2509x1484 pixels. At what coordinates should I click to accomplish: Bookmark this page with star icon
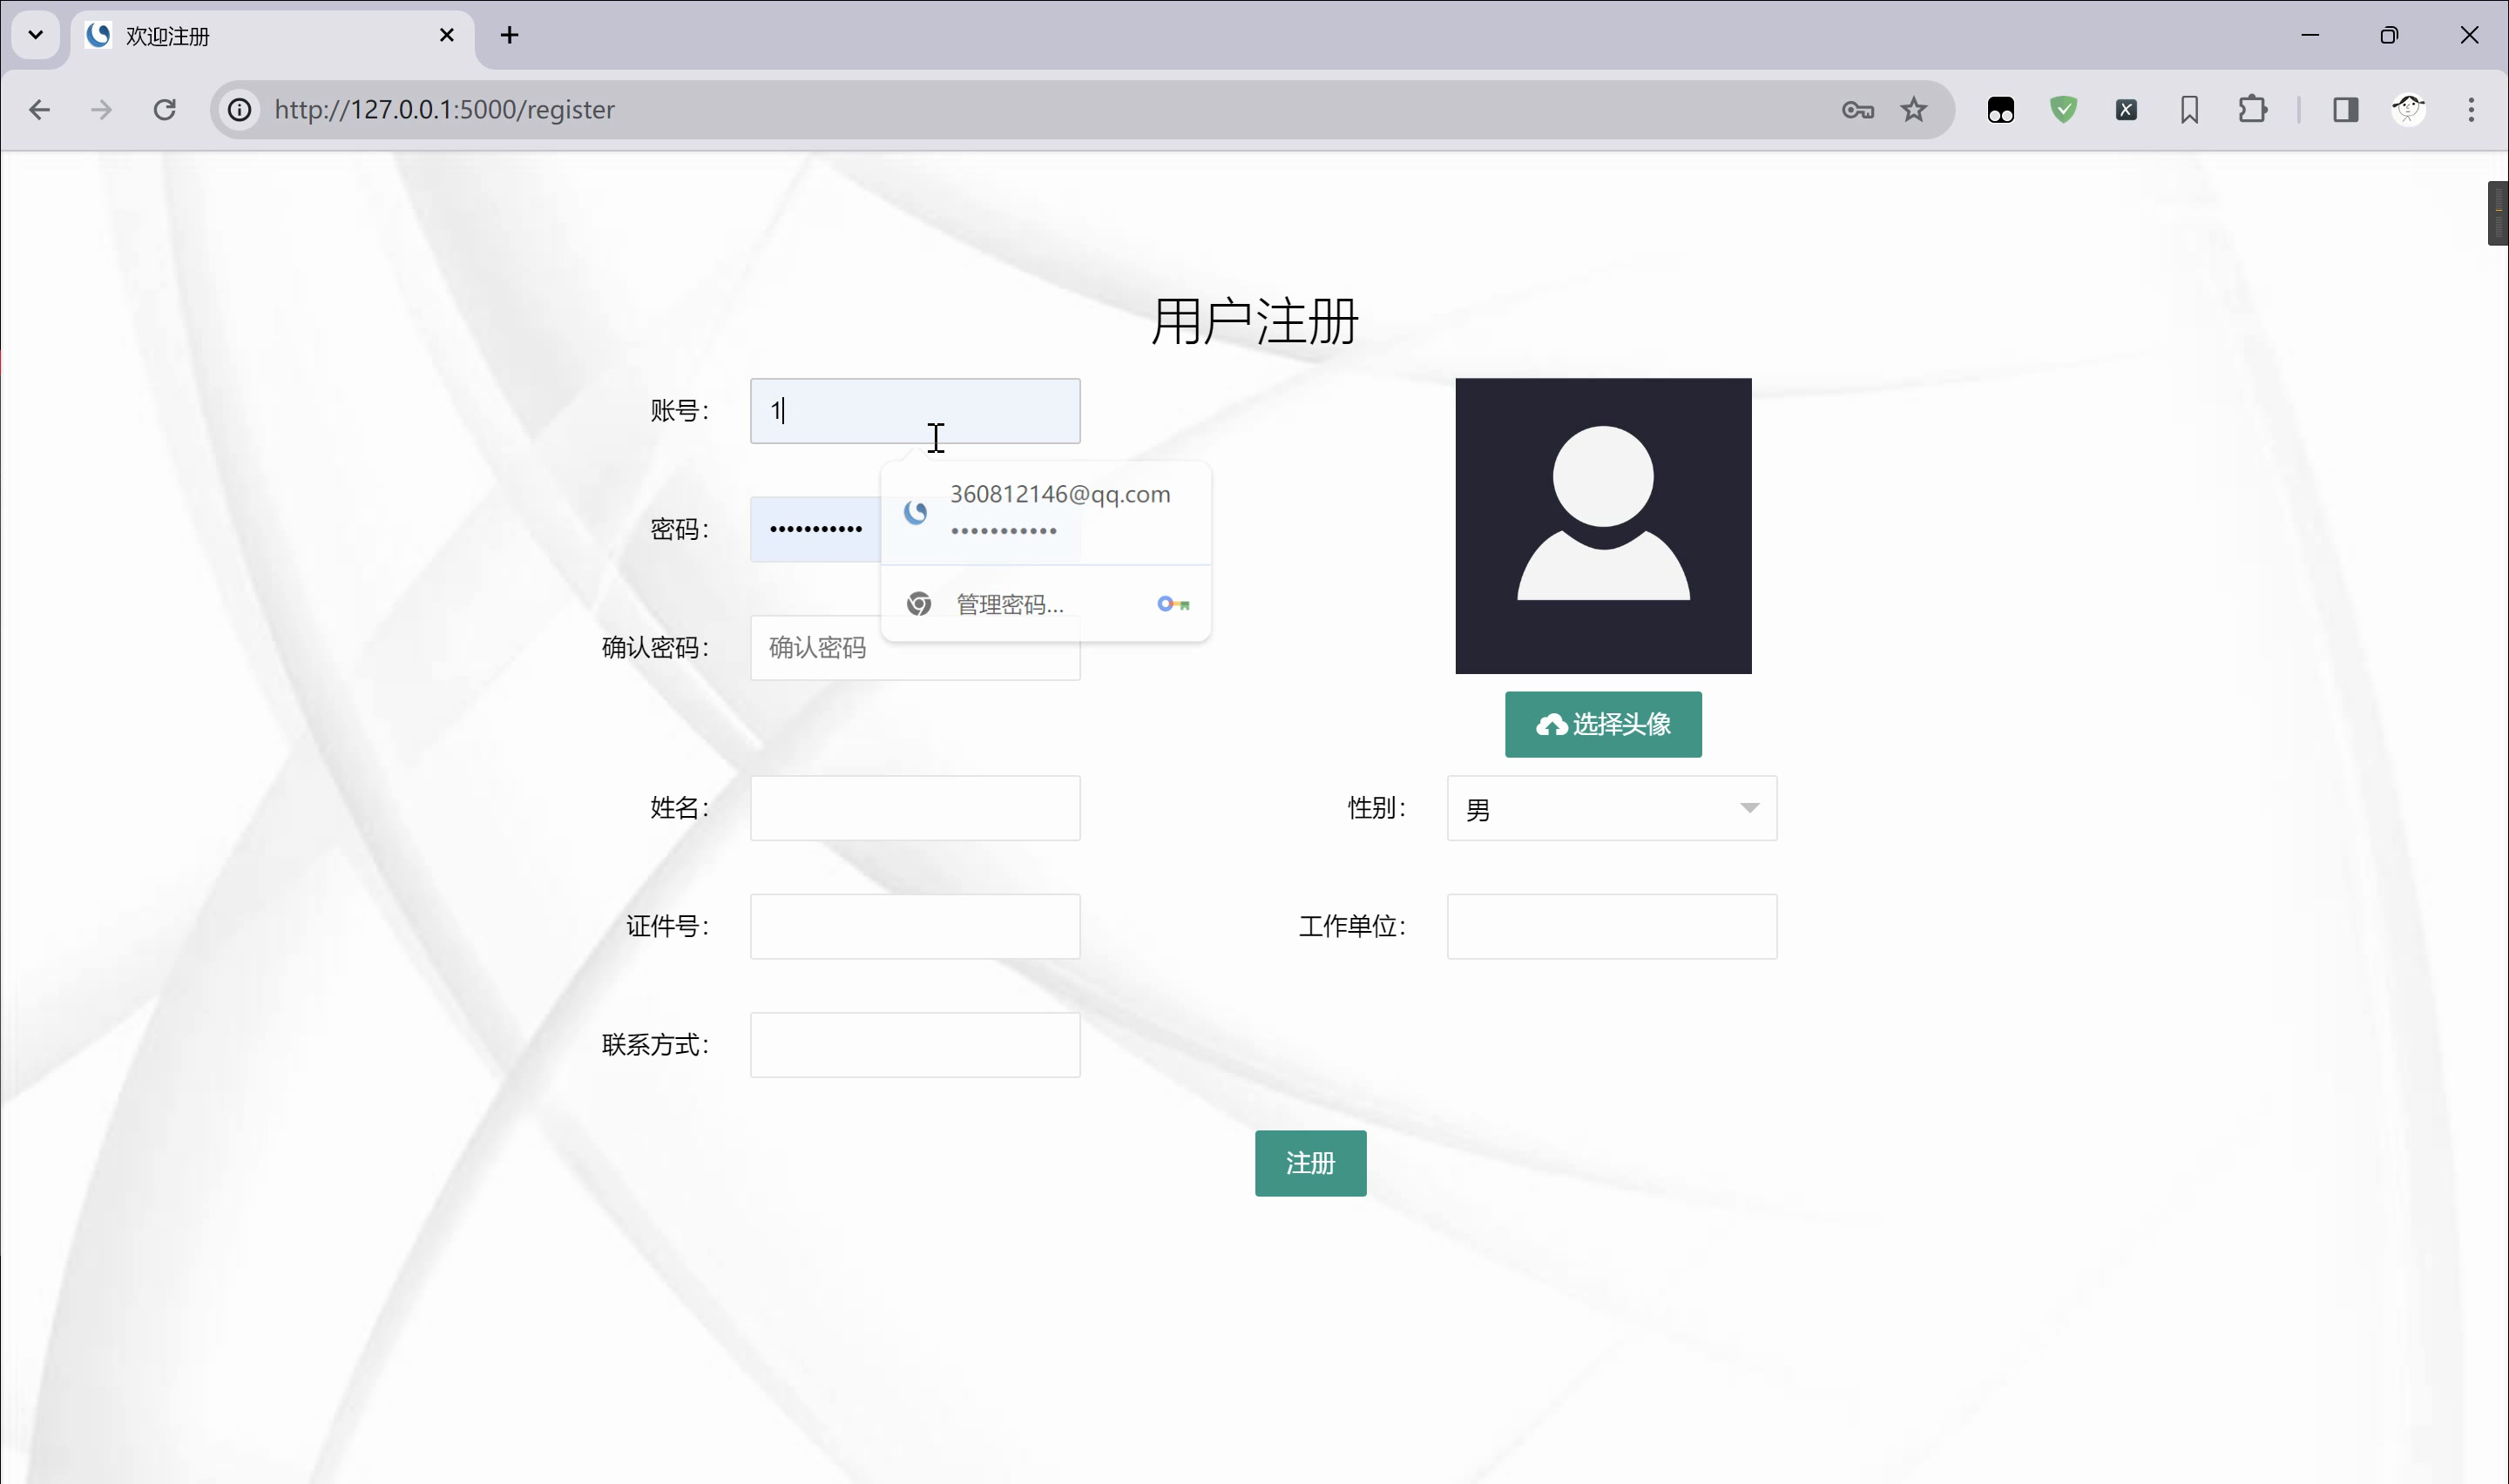pyautogui.click(x=1914, y=110)
